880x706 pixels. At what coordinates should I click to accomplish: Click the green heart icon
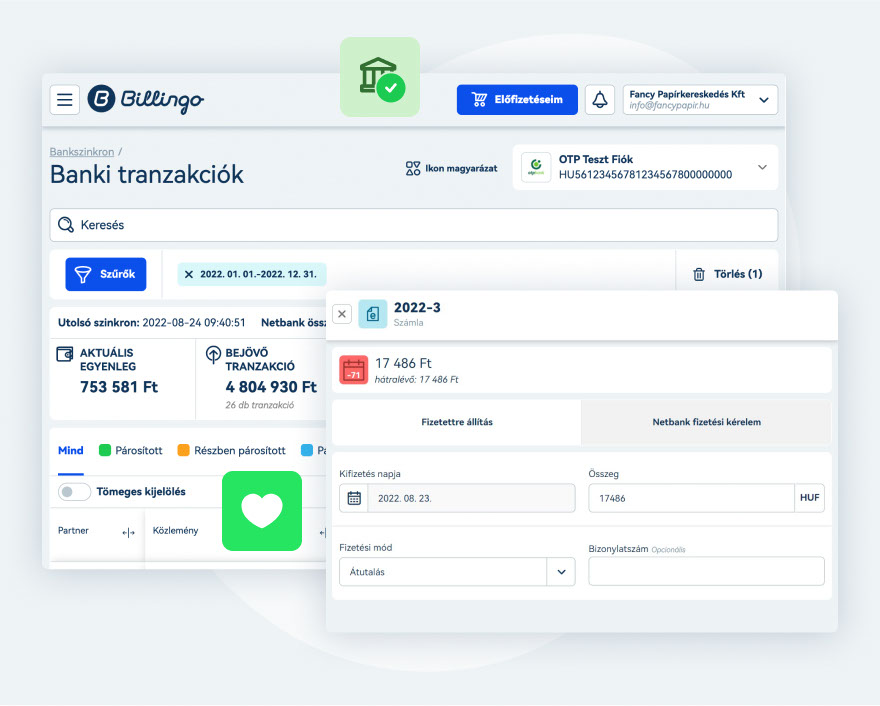click(x=261, y=511)
